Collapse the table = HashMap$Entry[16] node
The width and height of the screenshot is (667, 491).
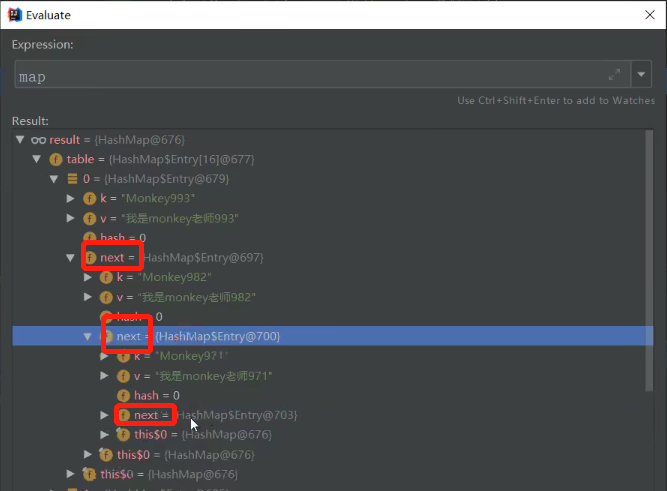coord(37,159)
